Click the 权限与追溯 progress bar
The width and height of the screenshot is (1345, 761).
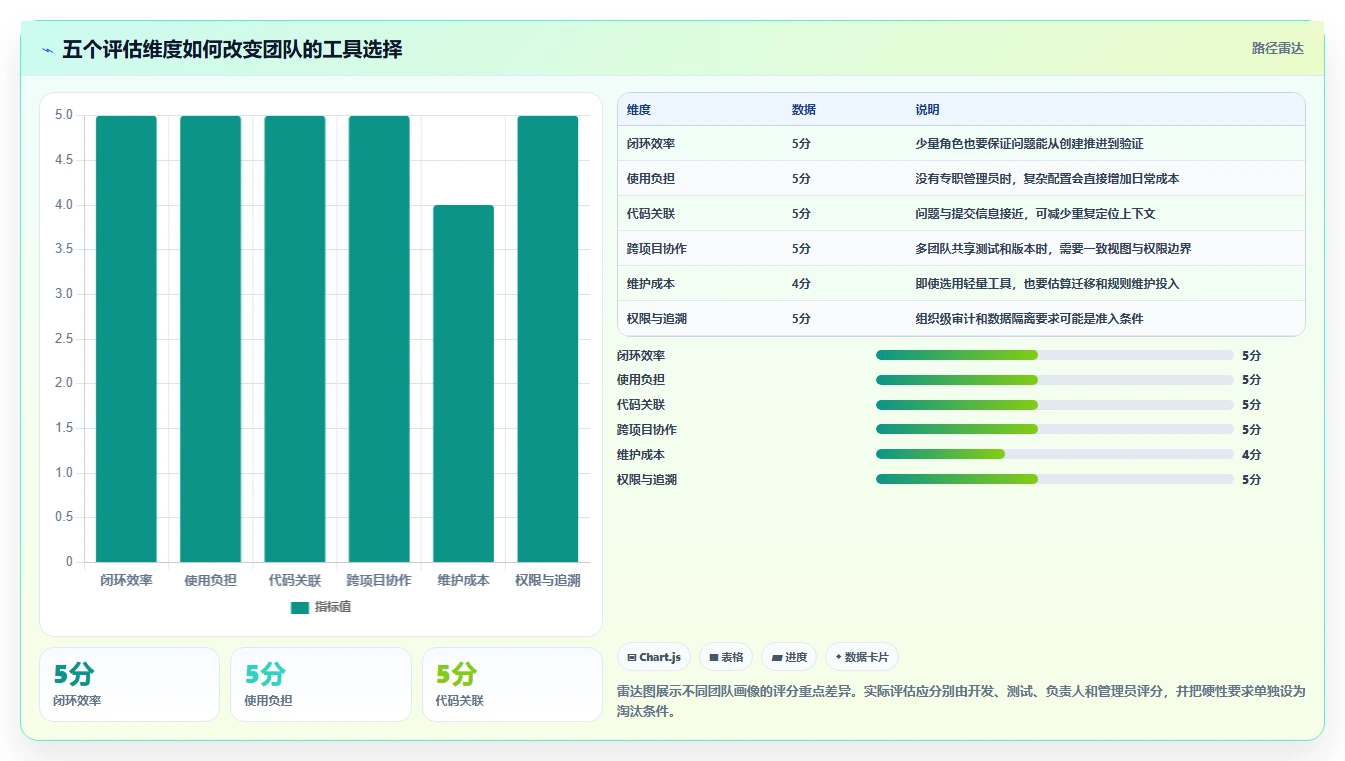tap(1055, 479)
